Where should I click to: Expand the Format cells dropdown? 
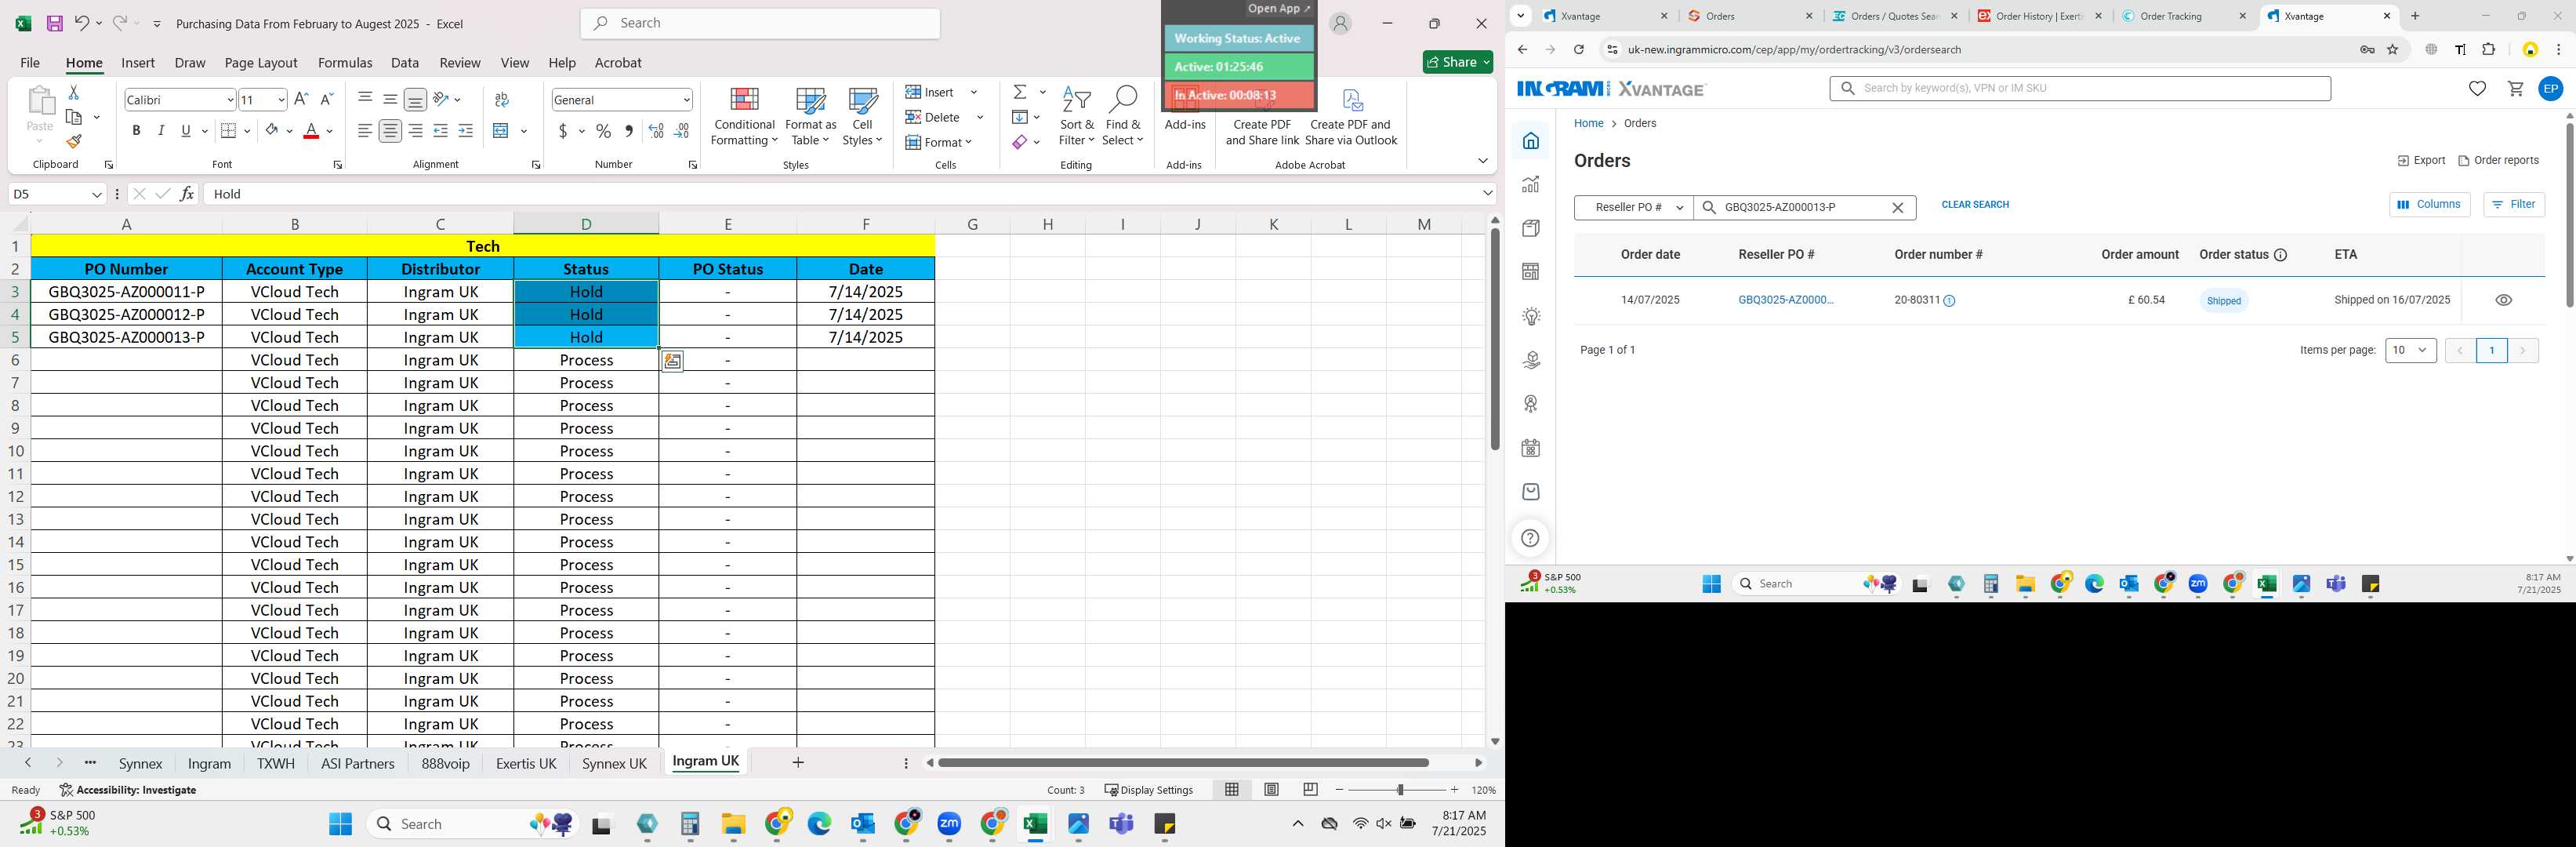[x=967, y=142]
